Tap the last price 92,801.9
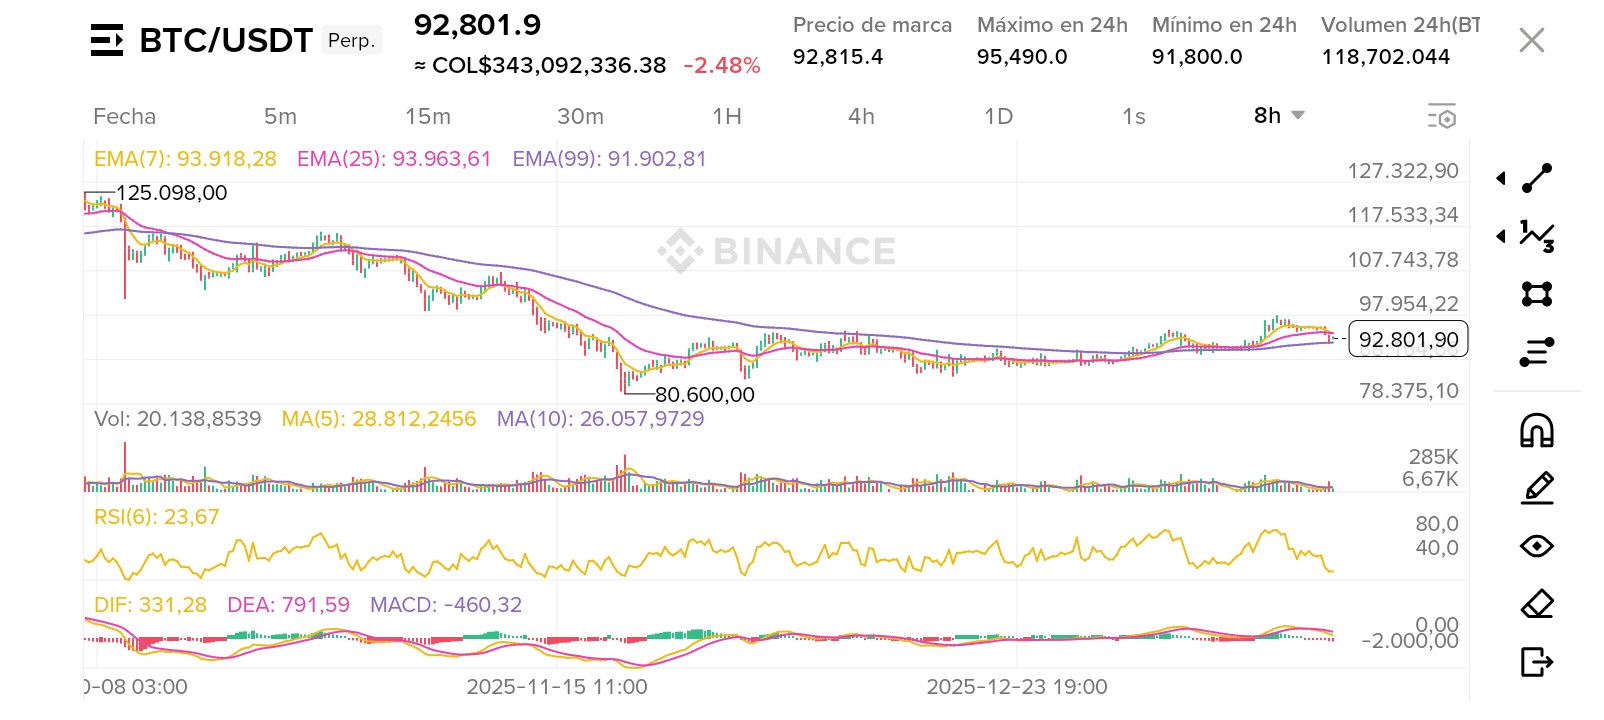Viewport: 1604px width, 720px height. pyautogui.click(x=478, y=25)
